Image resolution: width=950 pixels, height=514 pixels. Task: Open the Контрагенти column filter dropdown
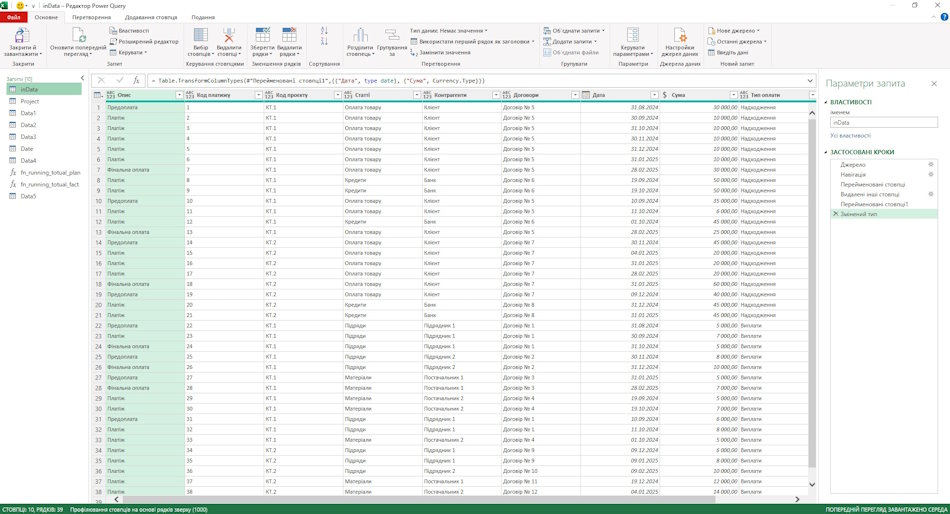coord(496,95)
